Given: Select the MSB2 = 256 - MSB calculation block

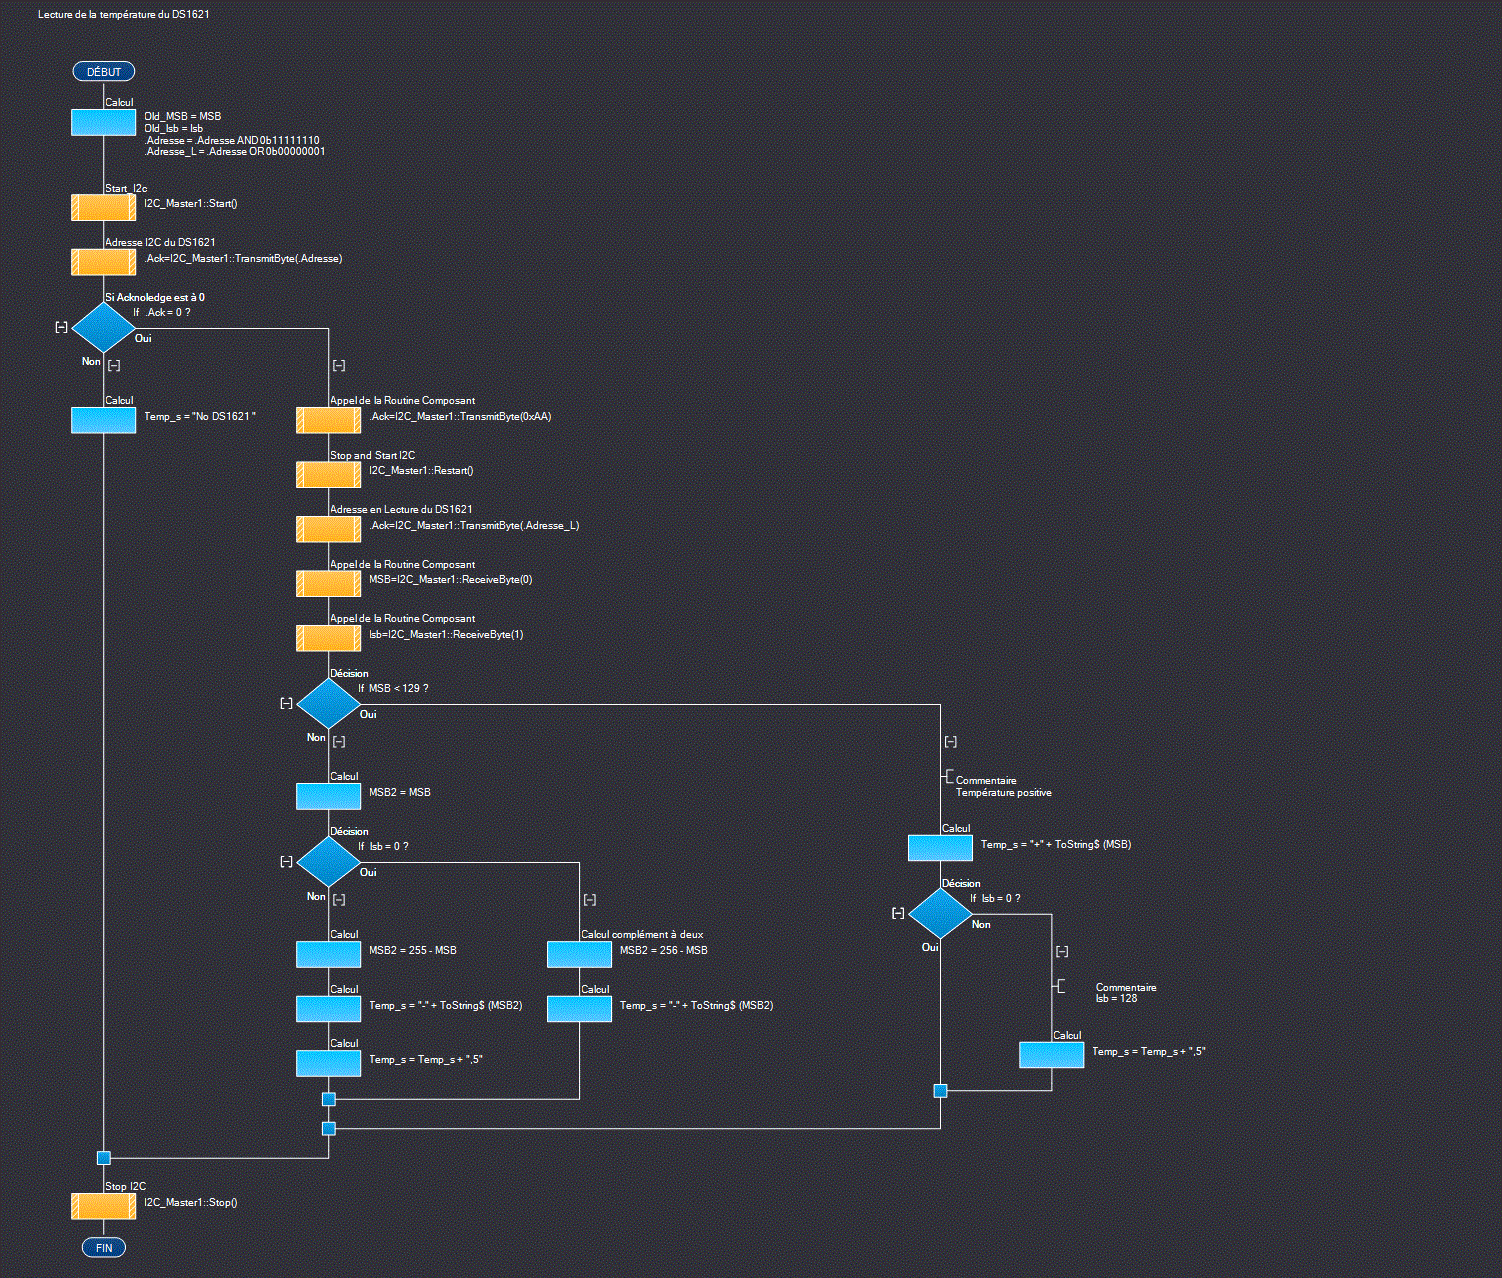Looking at the screenshot, I should [579, 954].
